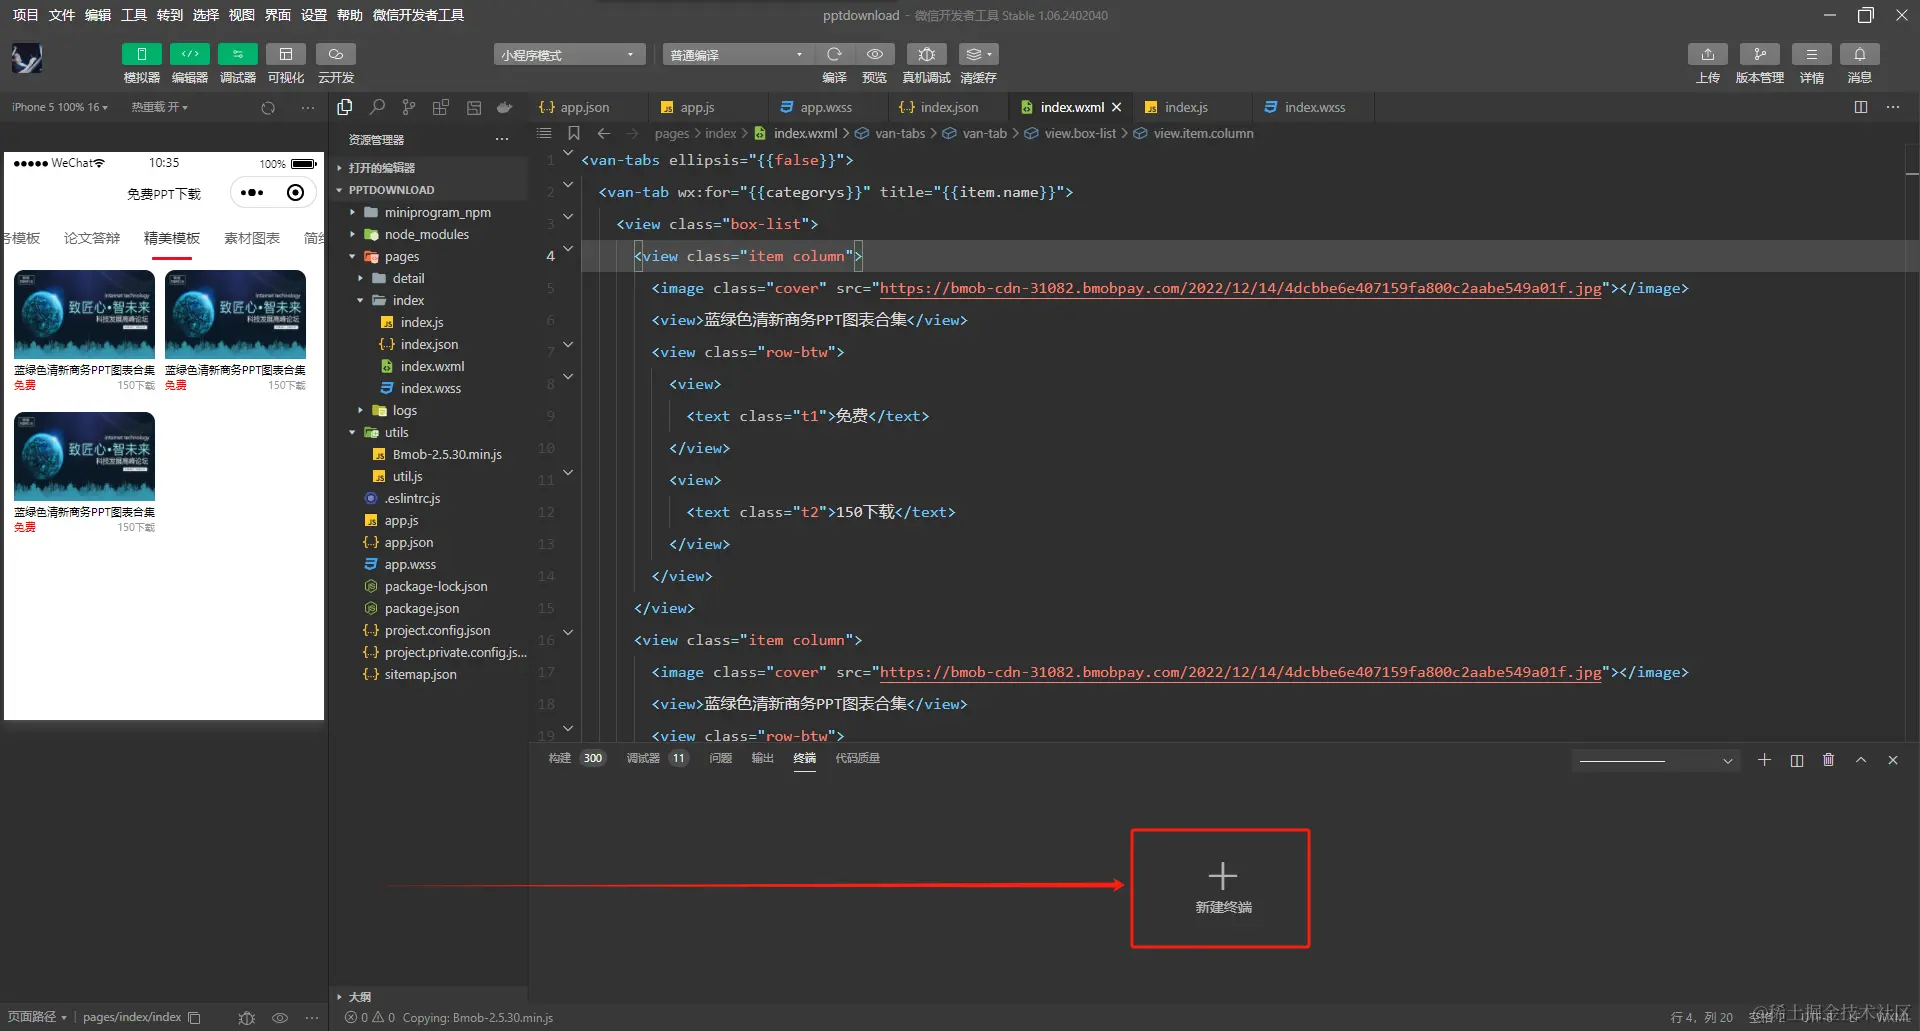Open real device debugging icon
Image resolution: width=1920 pixels, height=1031 pixels.
point(926,54)
